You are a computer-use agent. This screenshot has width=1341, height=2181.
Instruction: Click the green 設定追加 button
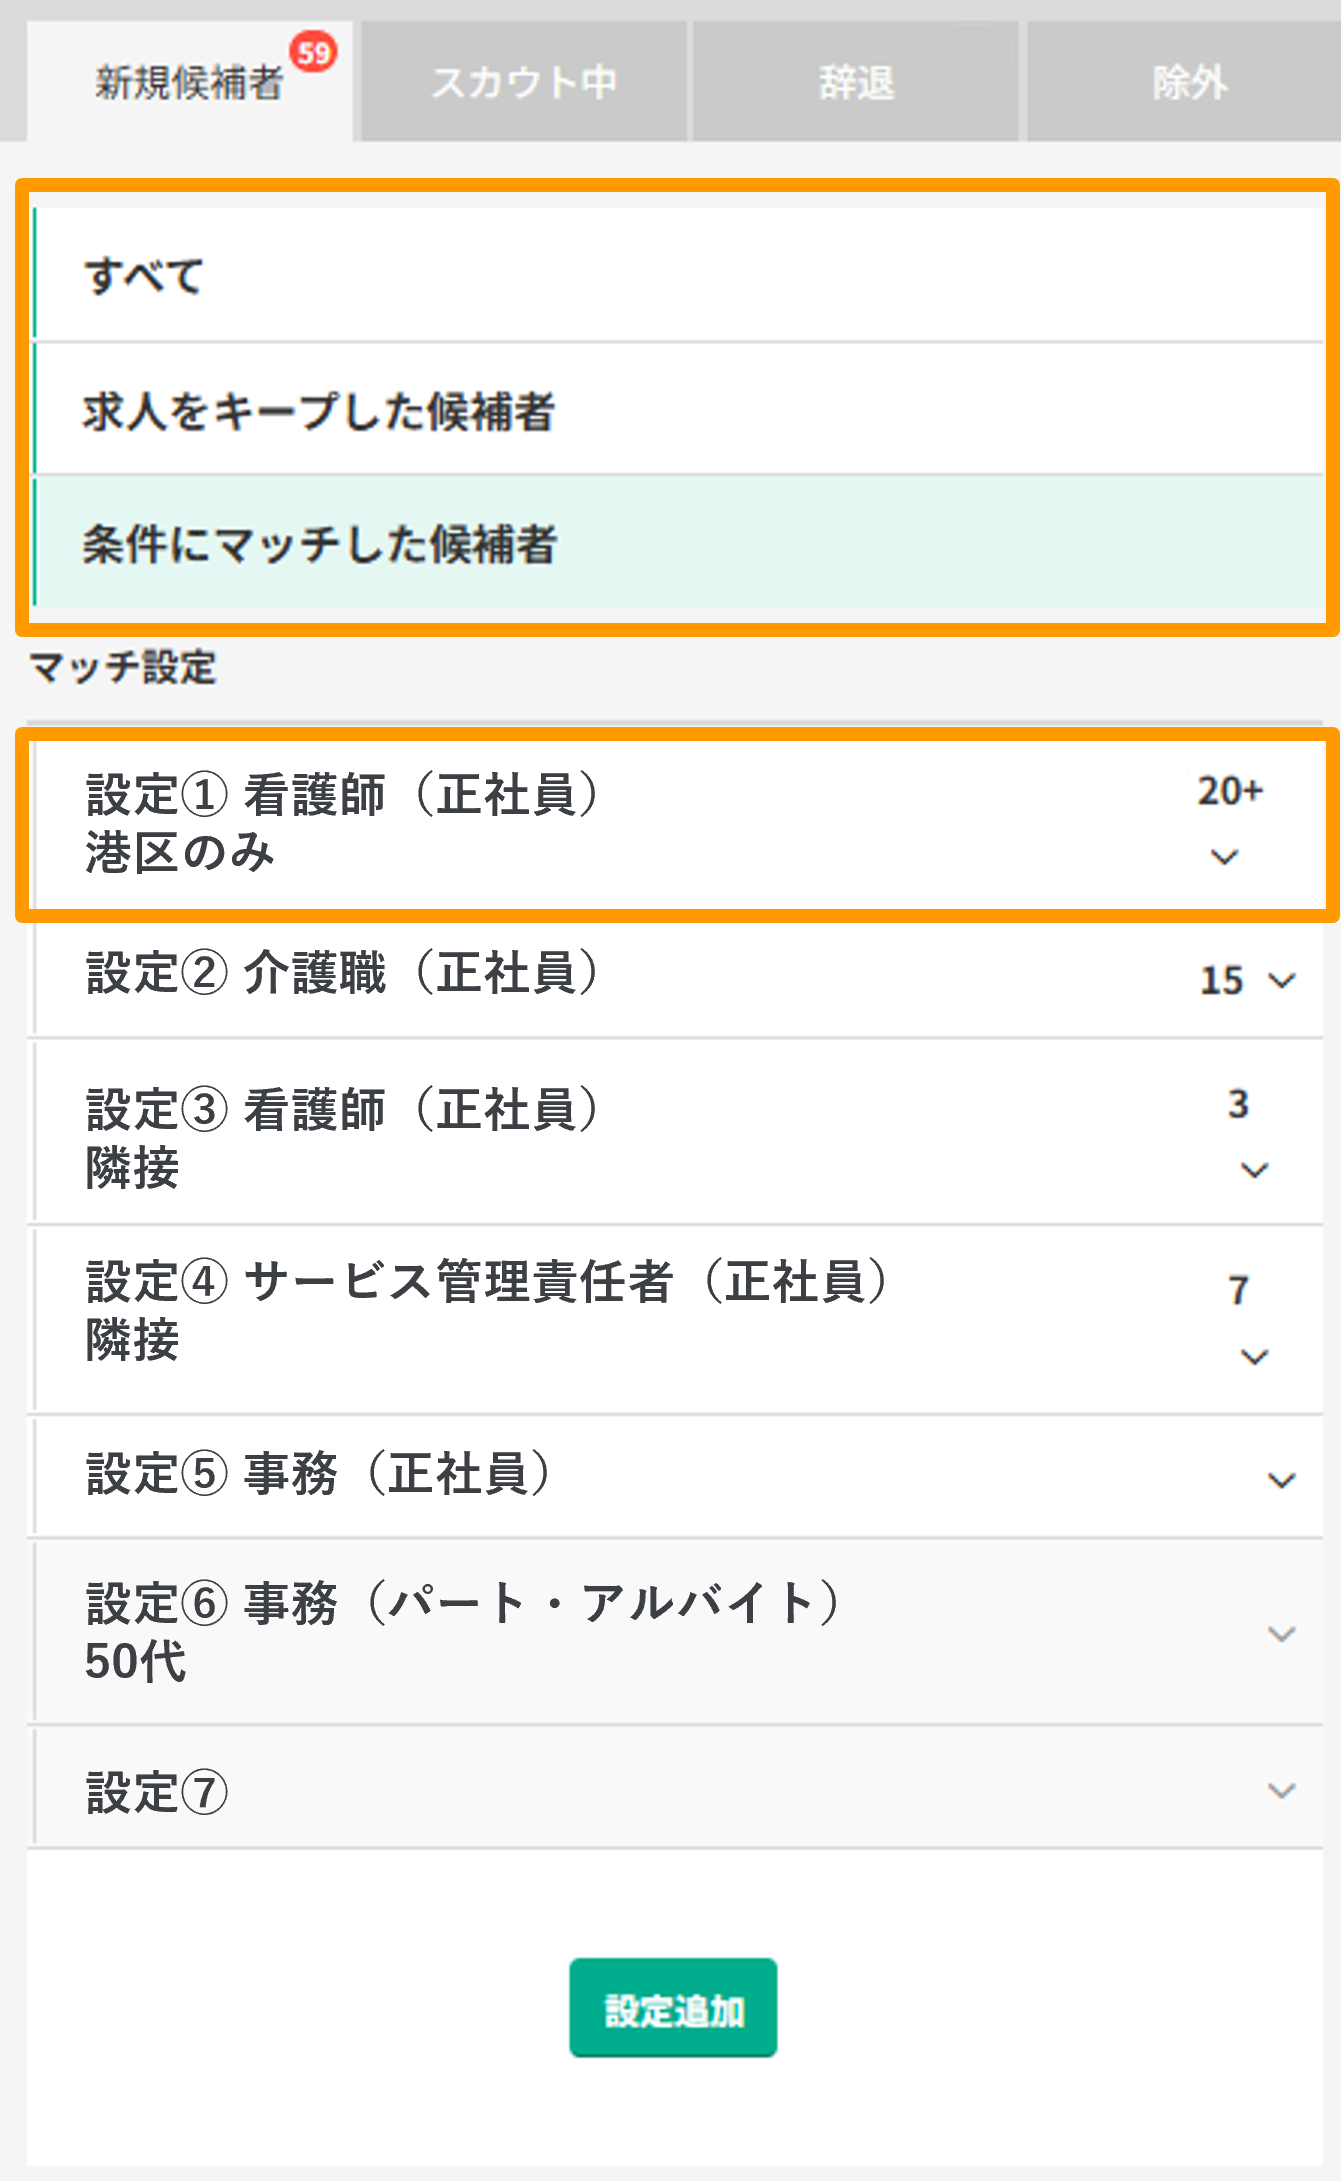[672, 2006]
